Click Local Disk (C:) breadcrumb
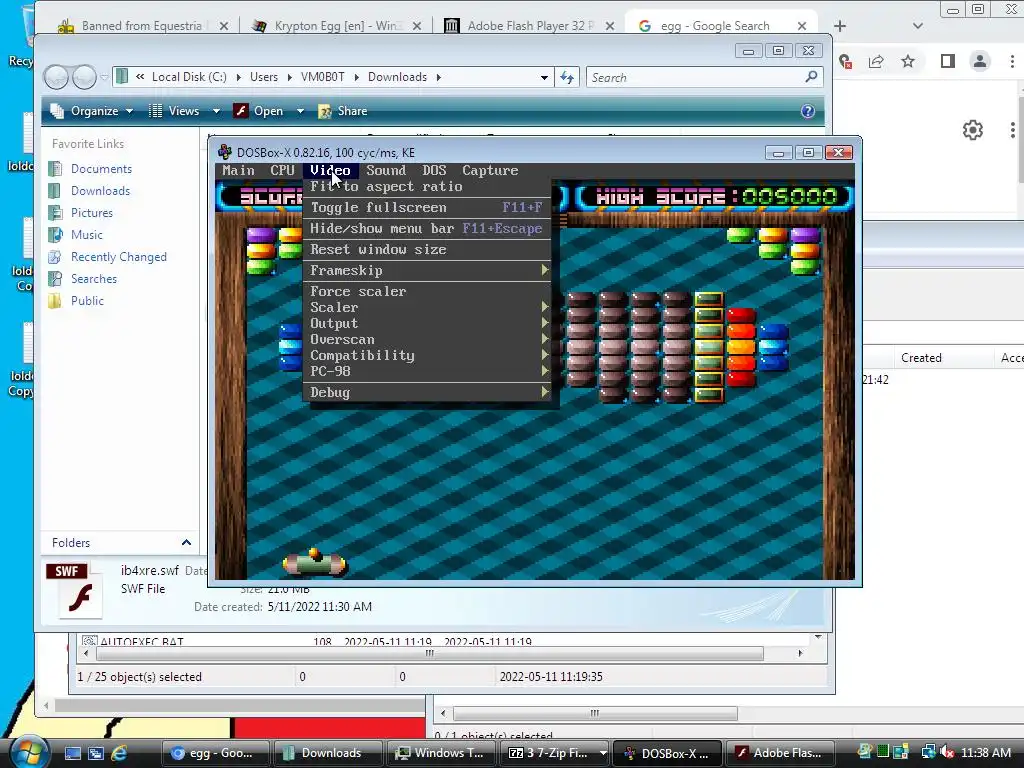 coord(189,77)
